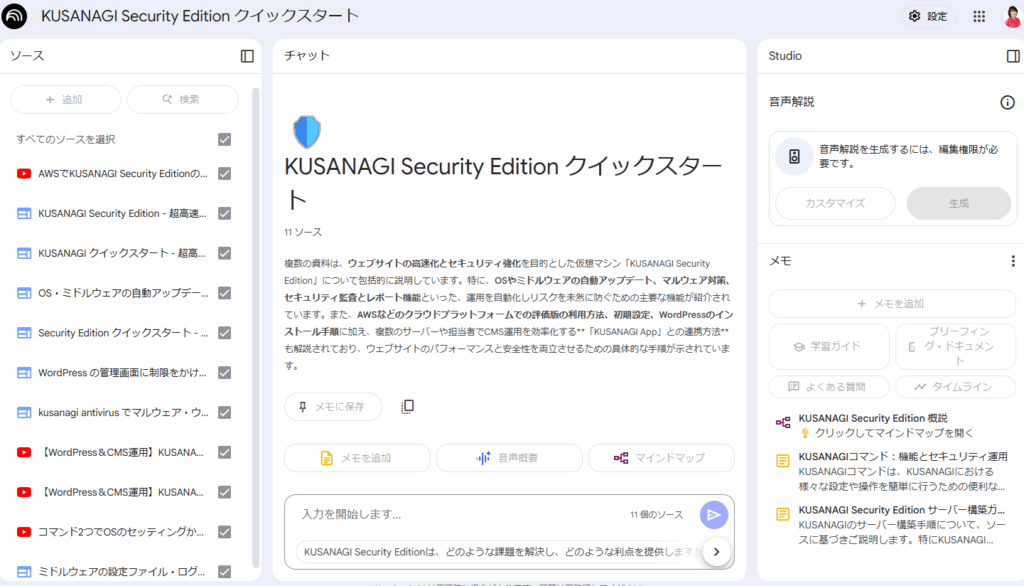The height and width of the screenshot is (586, 1024).
Task: Click the 生成 button in 音声解説
Action: tap(959, 203)
